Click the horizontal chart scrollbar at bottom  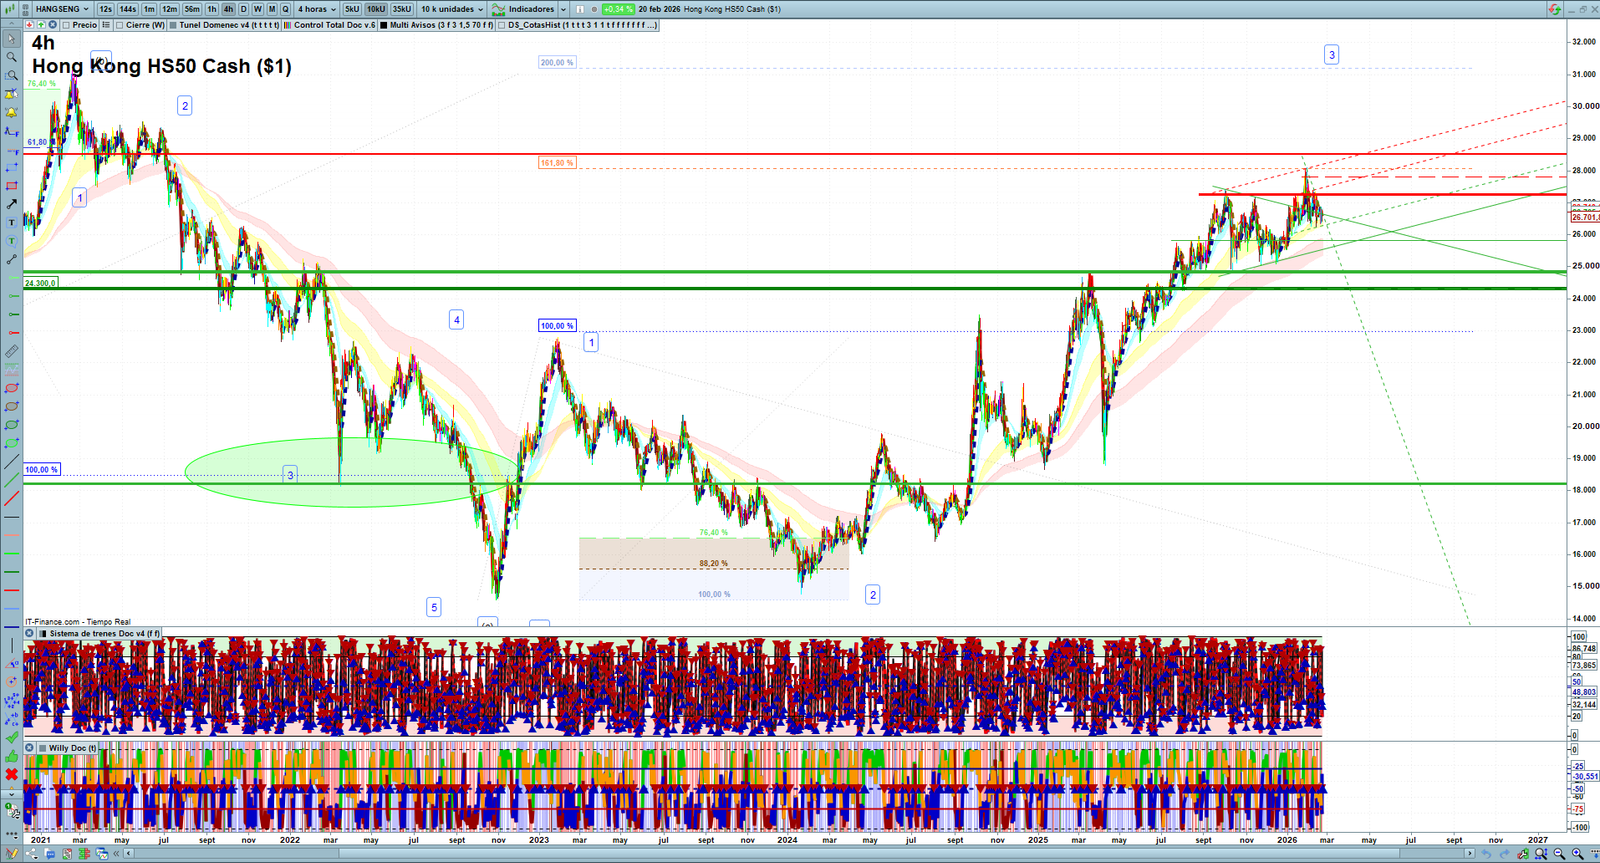[x=800, y=854]
